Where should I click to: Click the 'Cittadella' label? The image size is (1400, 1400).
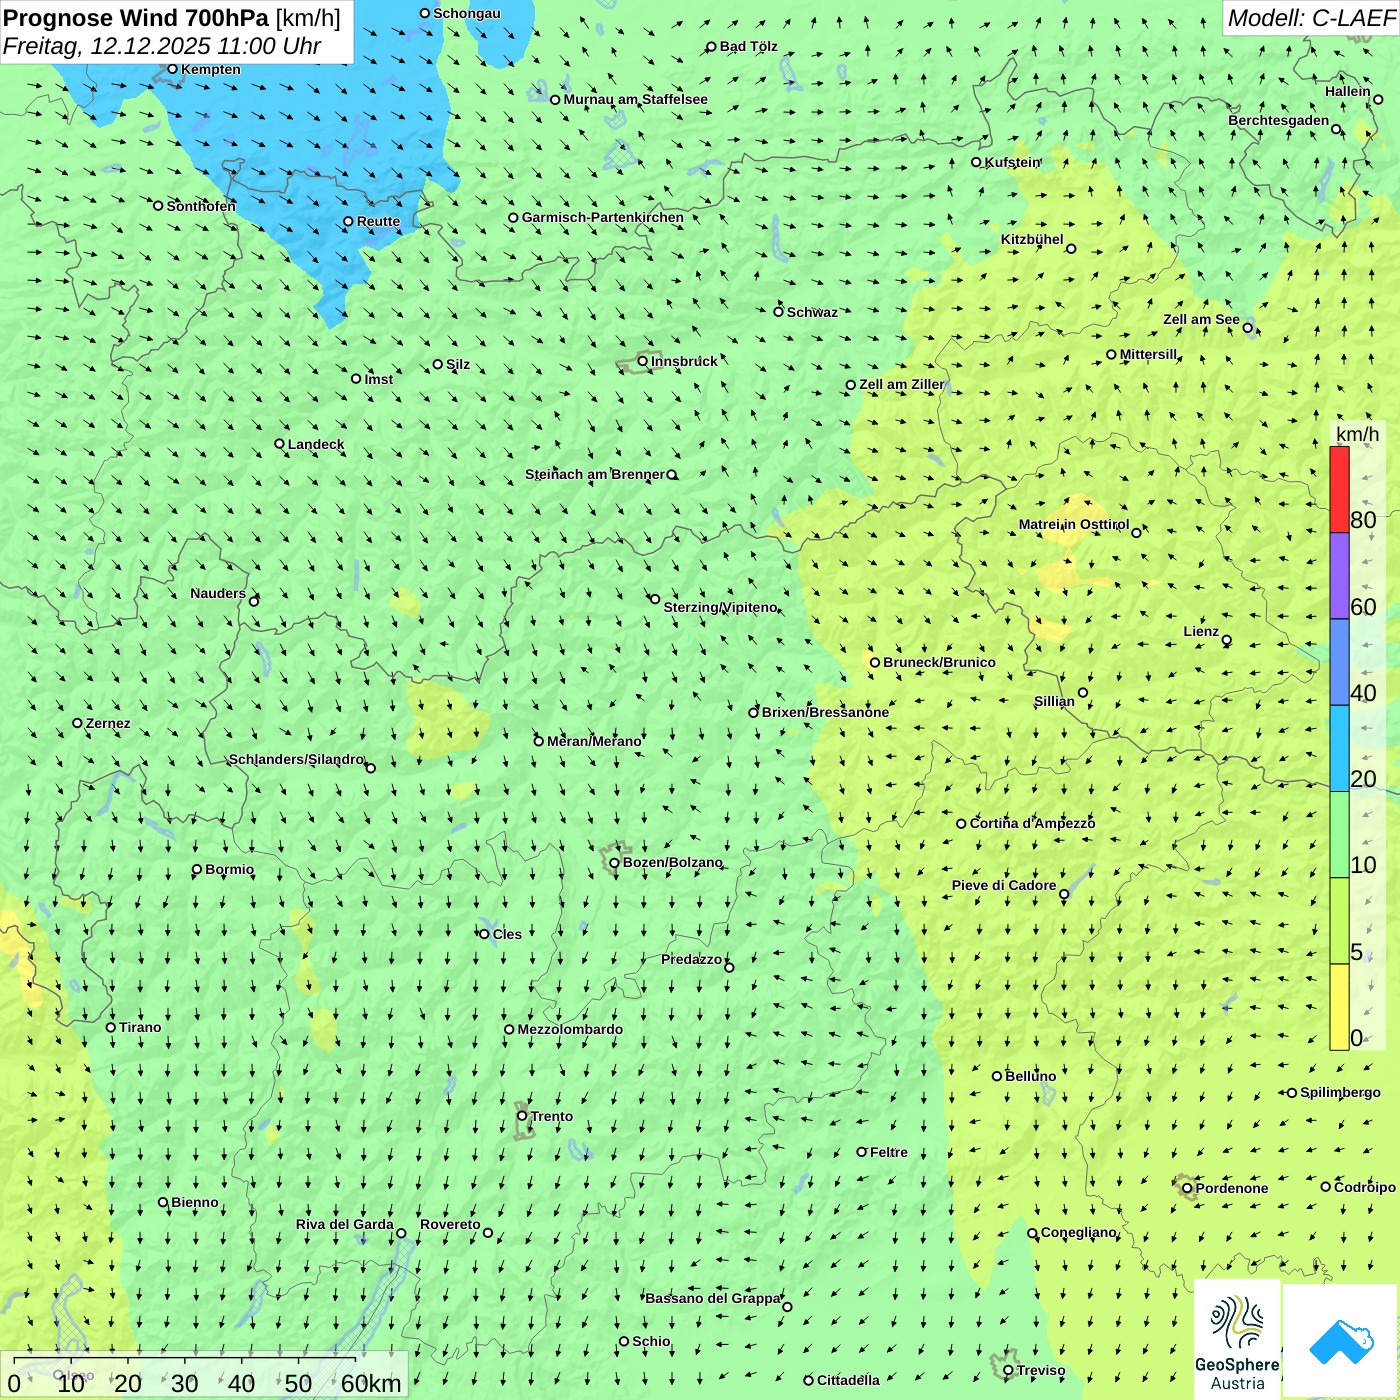[849, 1380]
